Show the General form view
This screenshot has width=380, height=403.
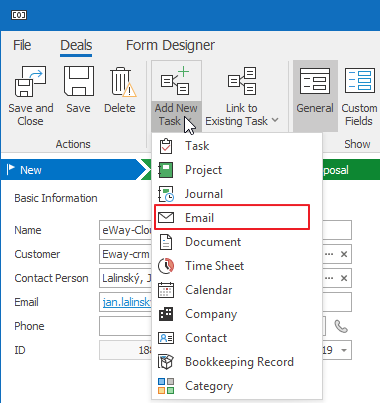point(315,96)
